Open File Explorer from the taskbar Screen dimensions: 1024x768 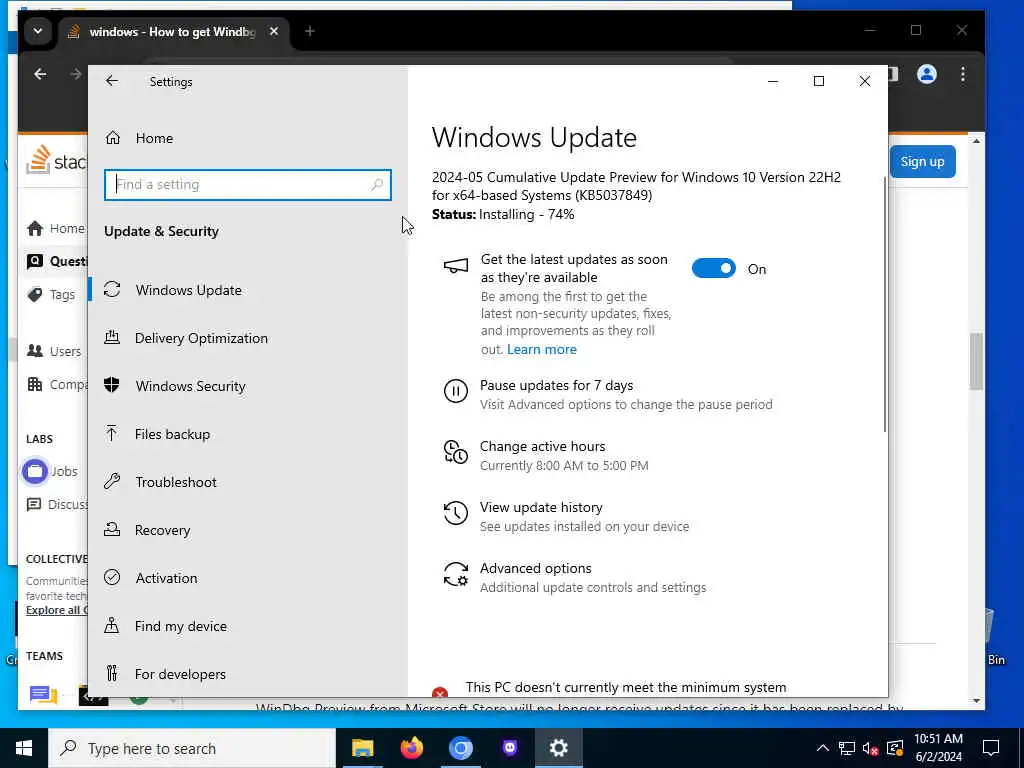point(362,748)
